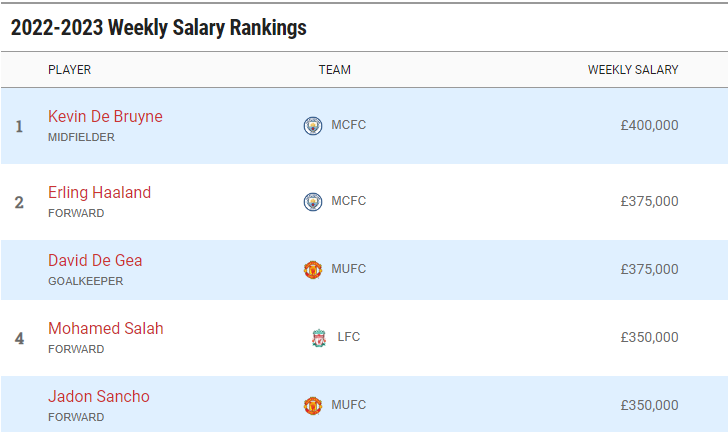Image resolution: width=728 pixels, height=432 pixels.
Task: Click Manchester City crest in Erling Haaland row
Action: [x=313, y=202]
